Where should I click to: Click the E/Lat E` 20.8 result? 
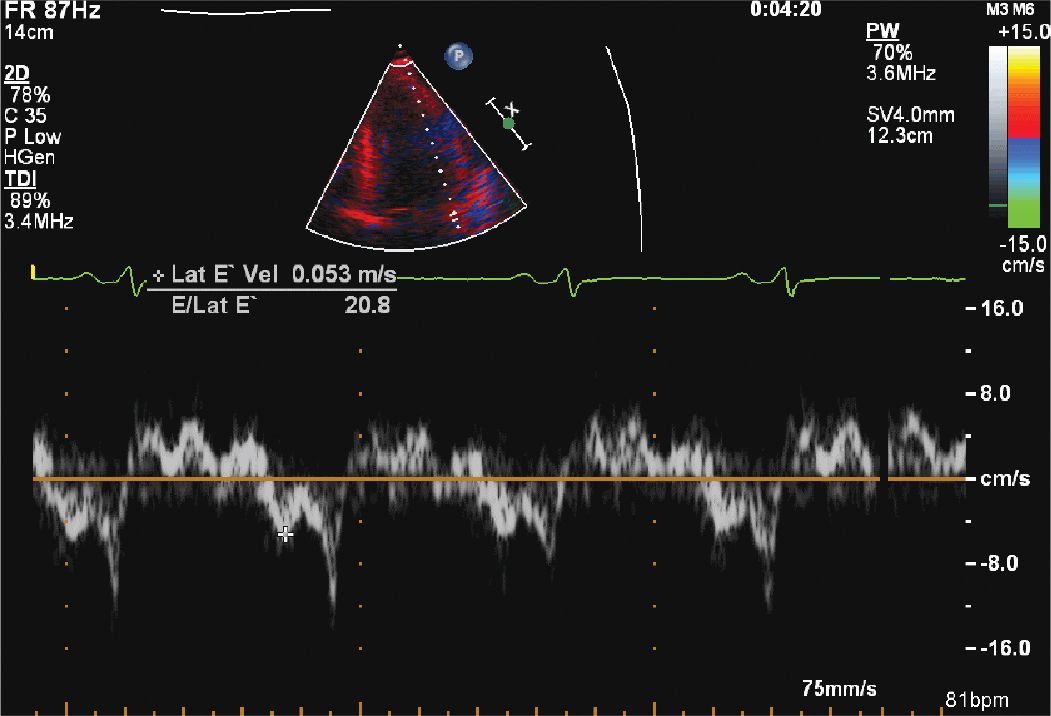point(282,303)
